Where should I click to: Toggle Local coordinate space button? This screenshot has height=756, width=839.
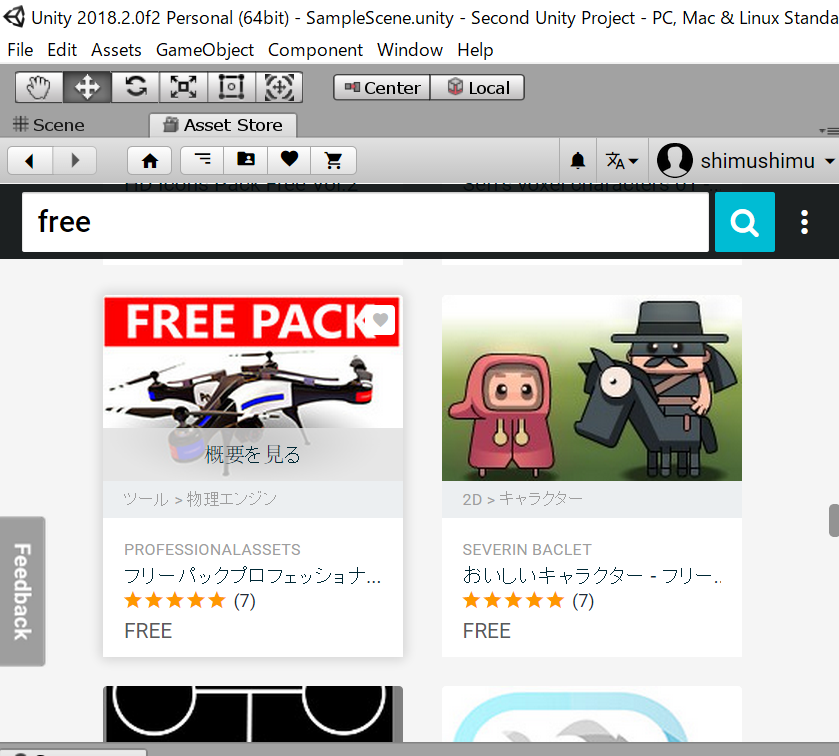(478, 88)
